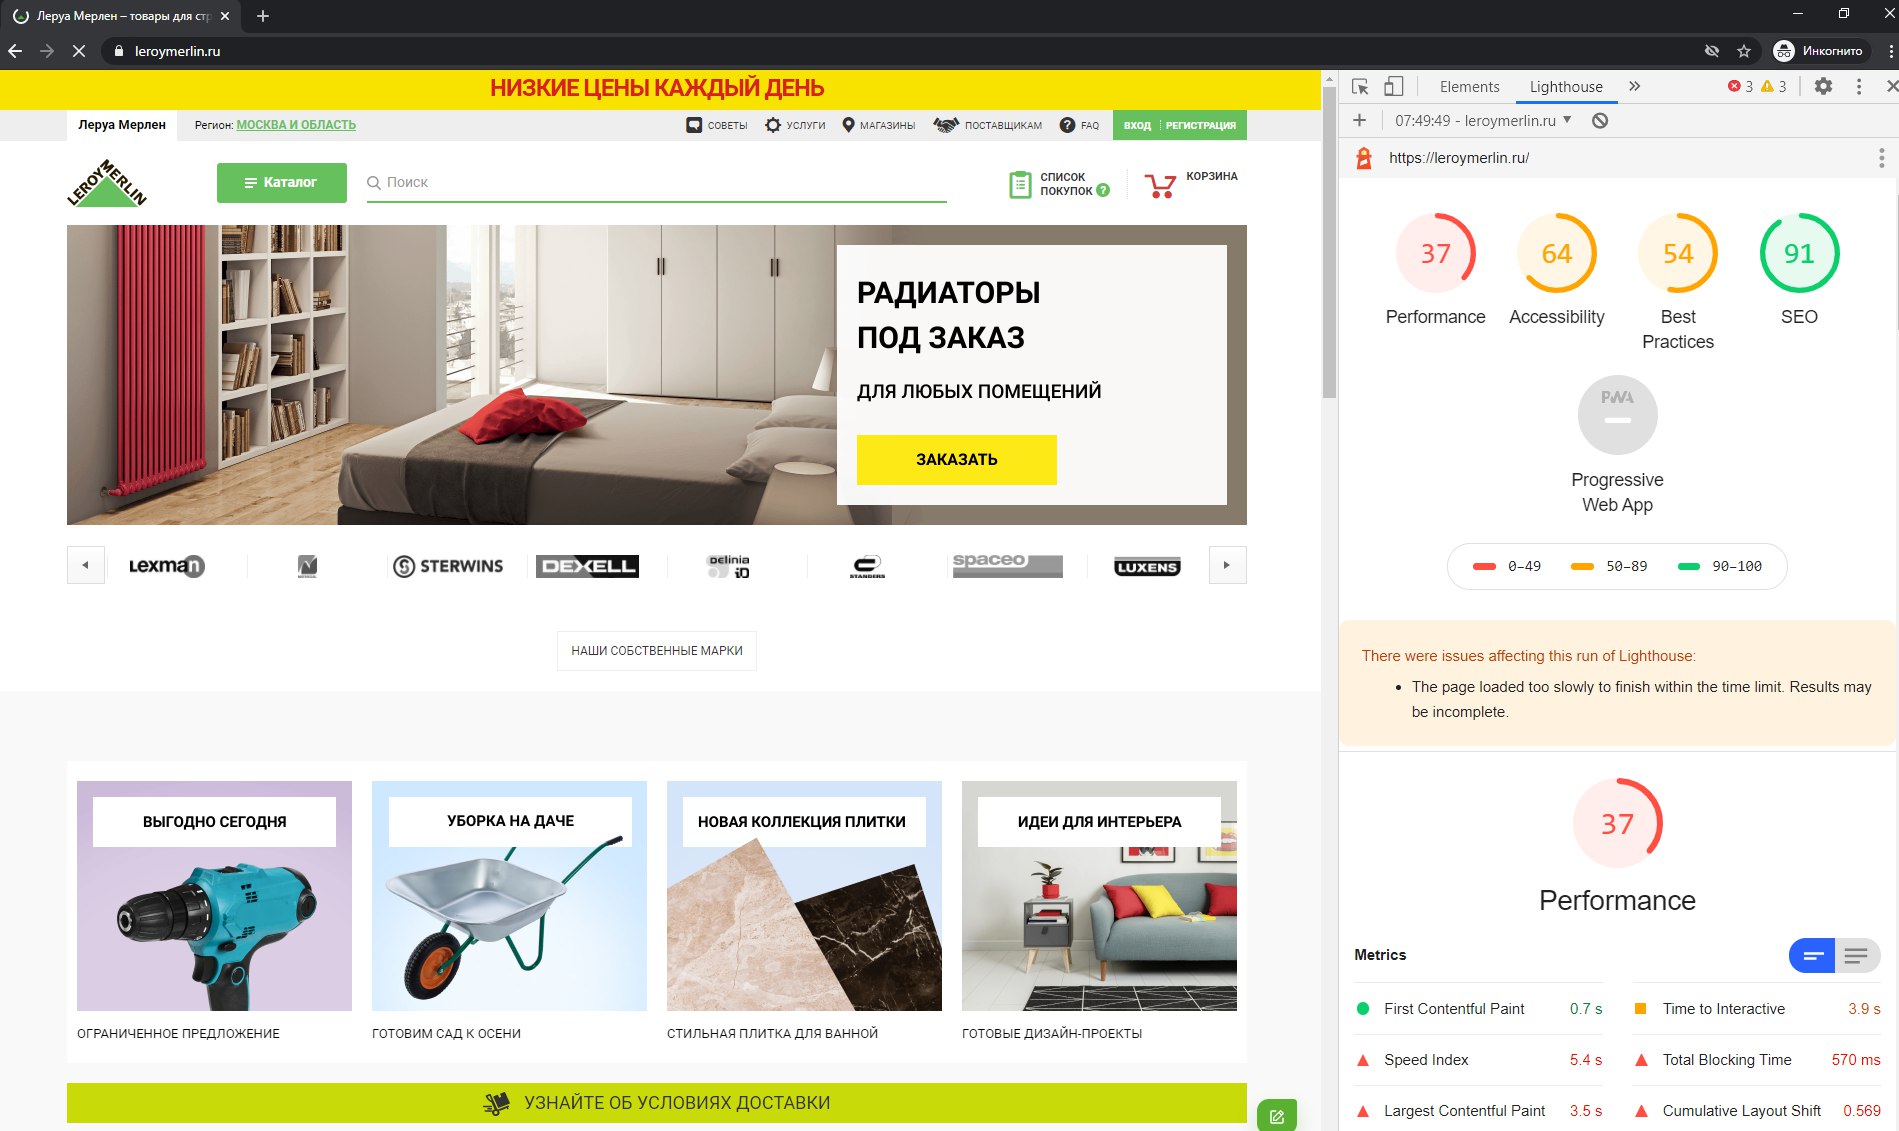
Task: Open ПОСТАВЩИКАМ handshake link
Action: pos(987,125)
